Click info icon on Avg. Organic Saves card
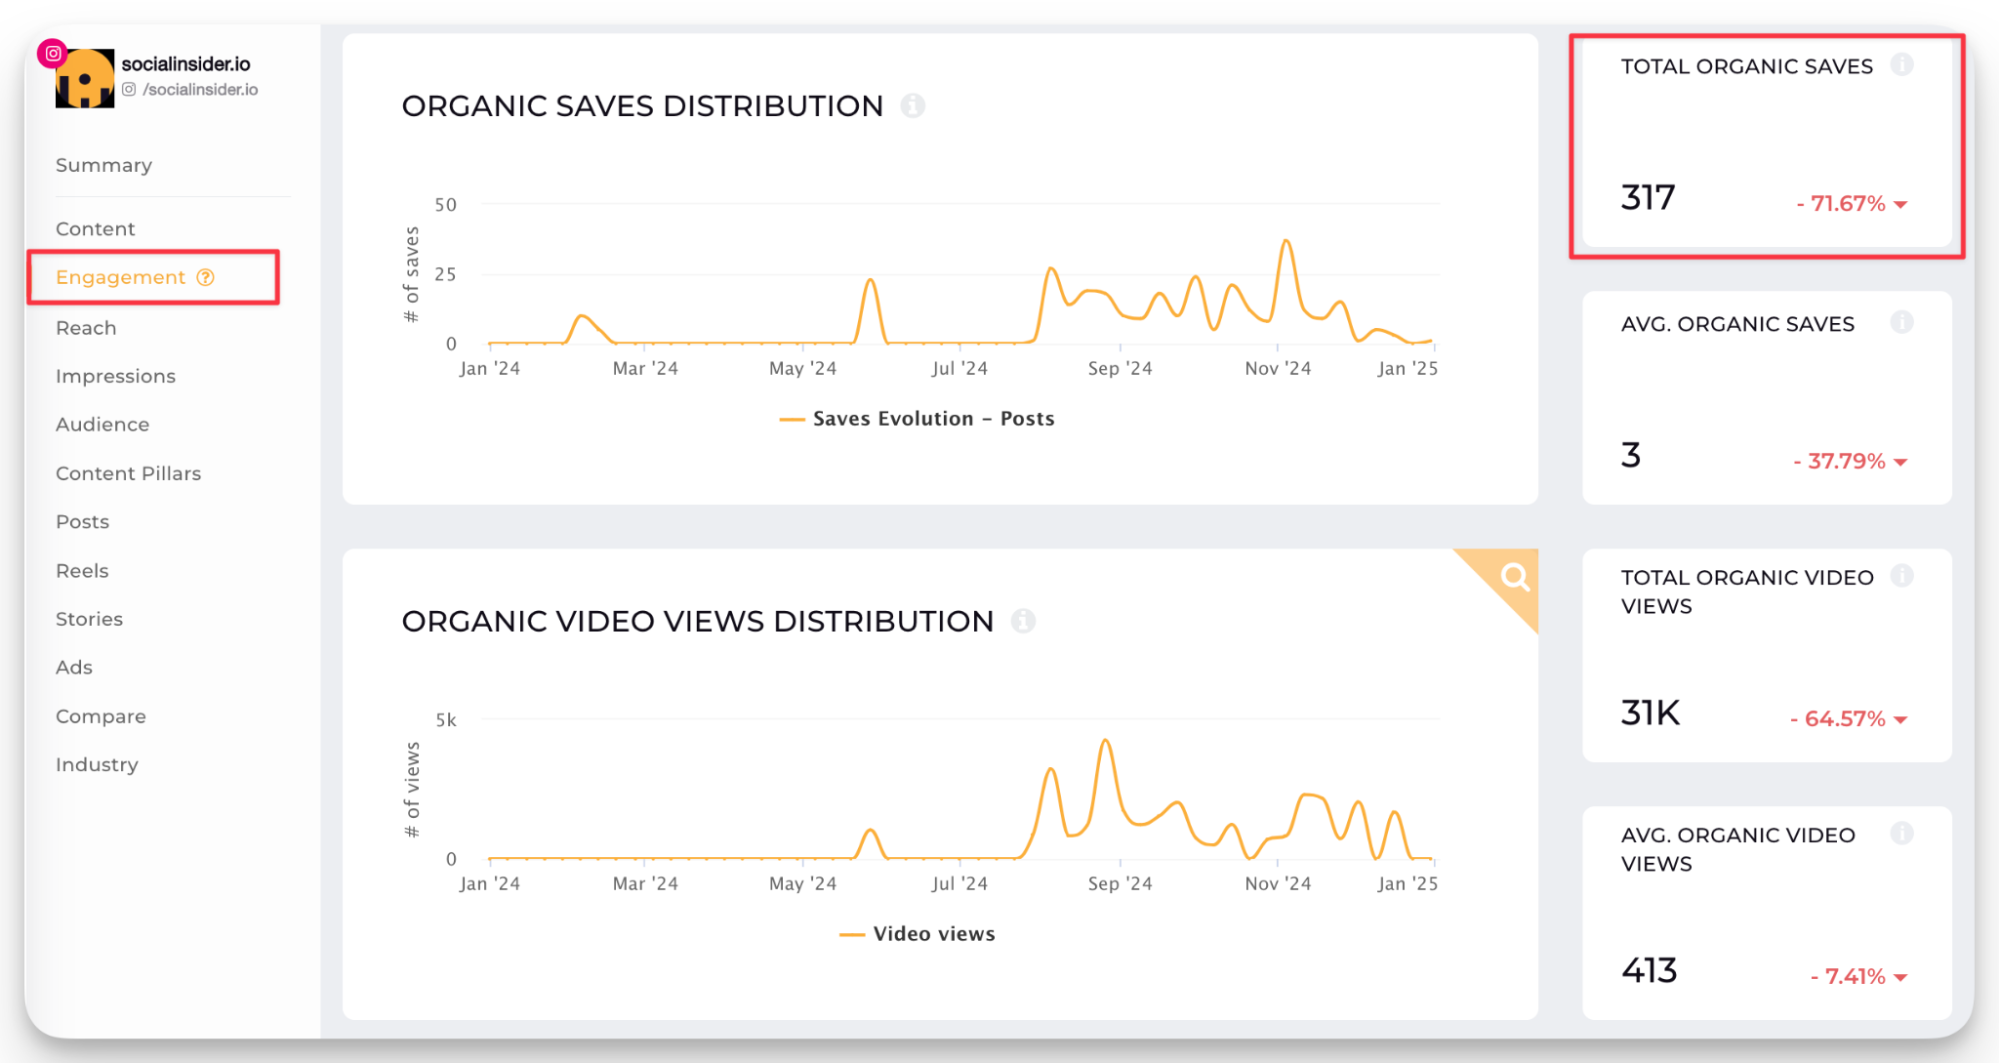This screenshot has height=1063, width=1999. point(1902,322)
